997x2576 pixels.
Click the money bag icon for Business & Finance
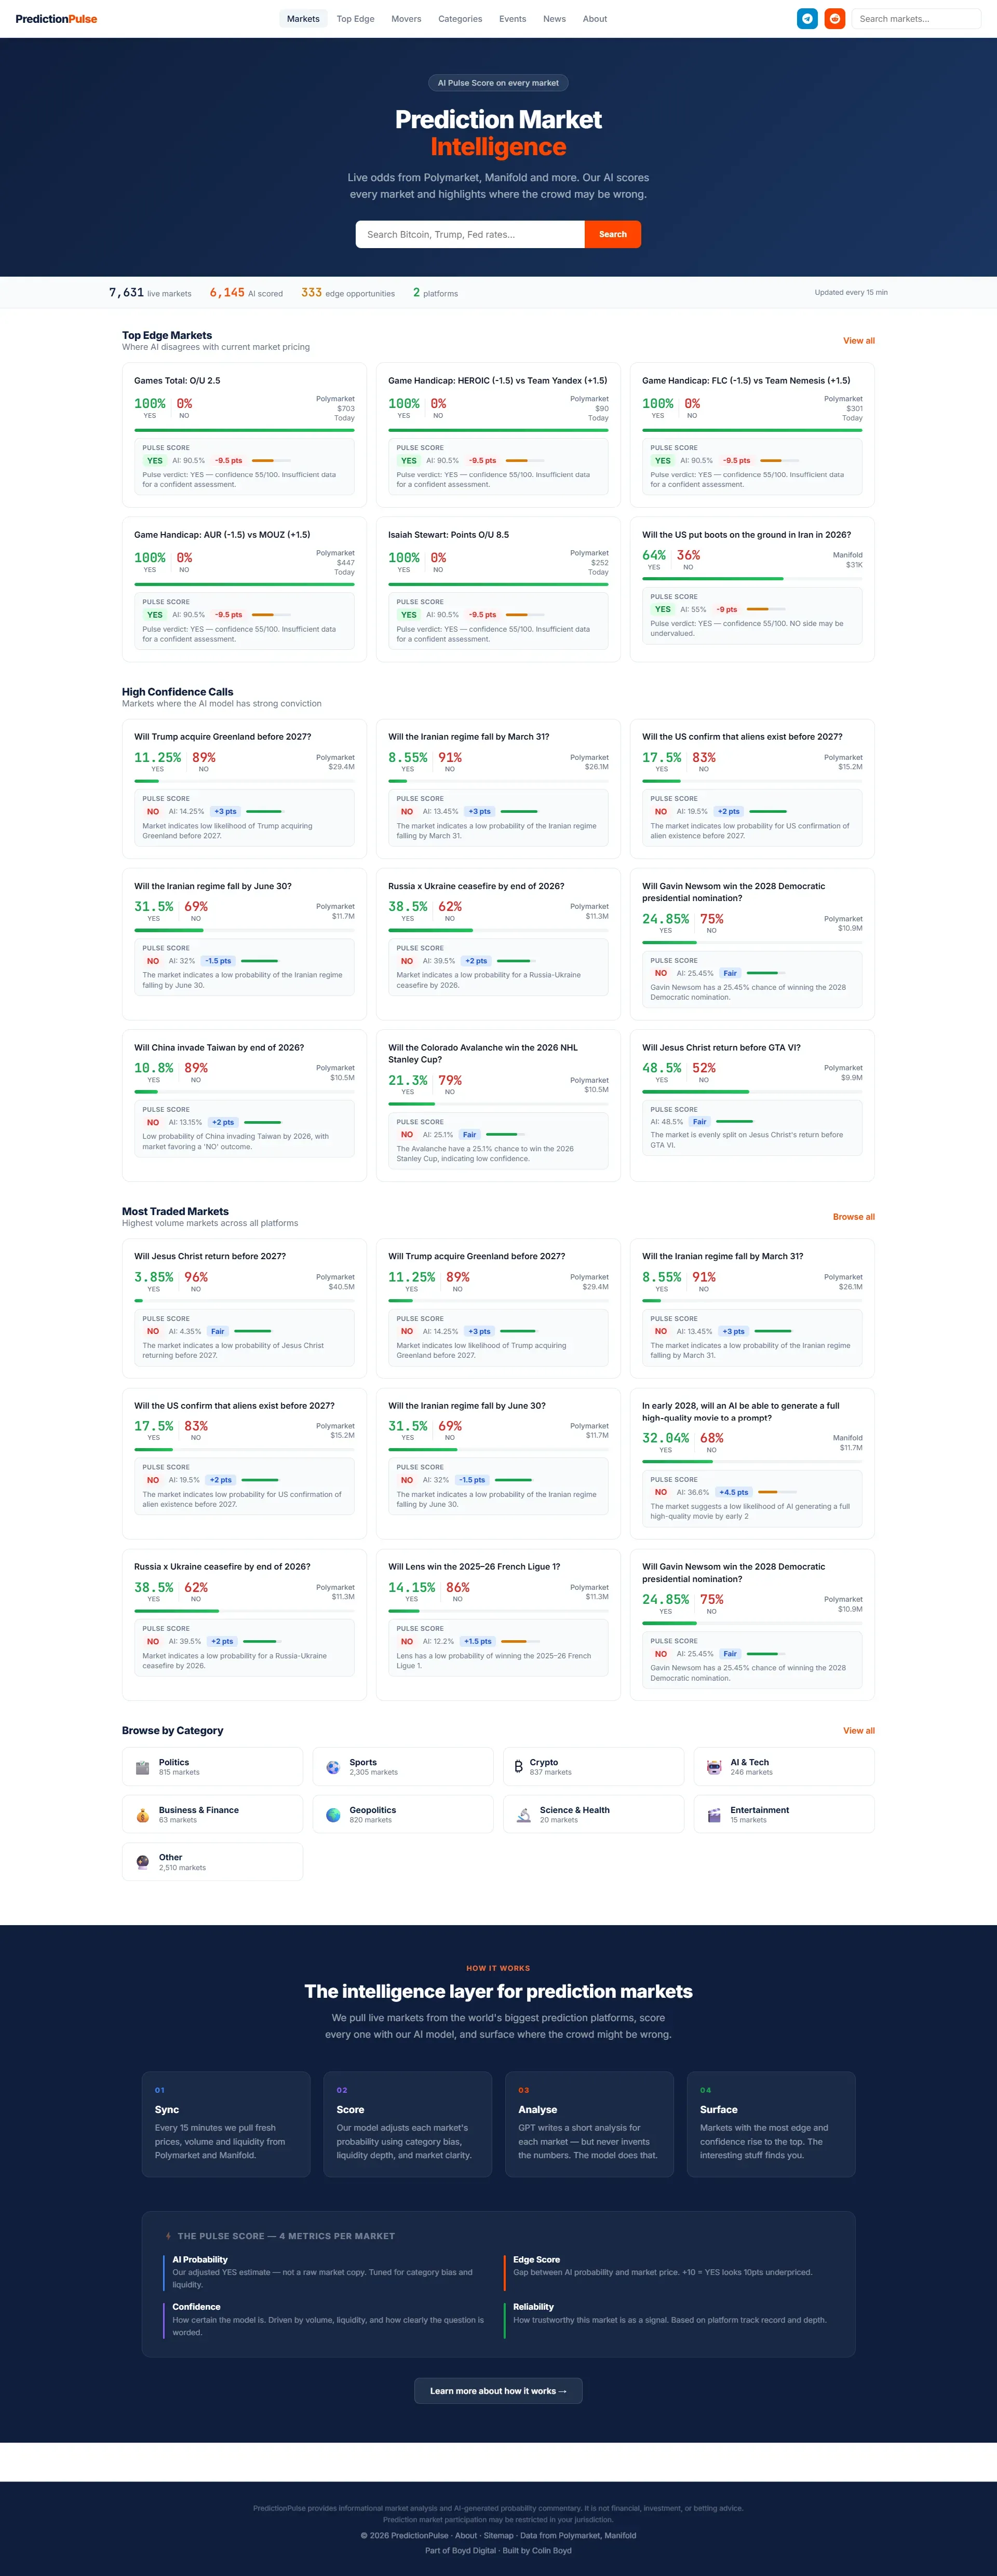(x=143, y=1814)
